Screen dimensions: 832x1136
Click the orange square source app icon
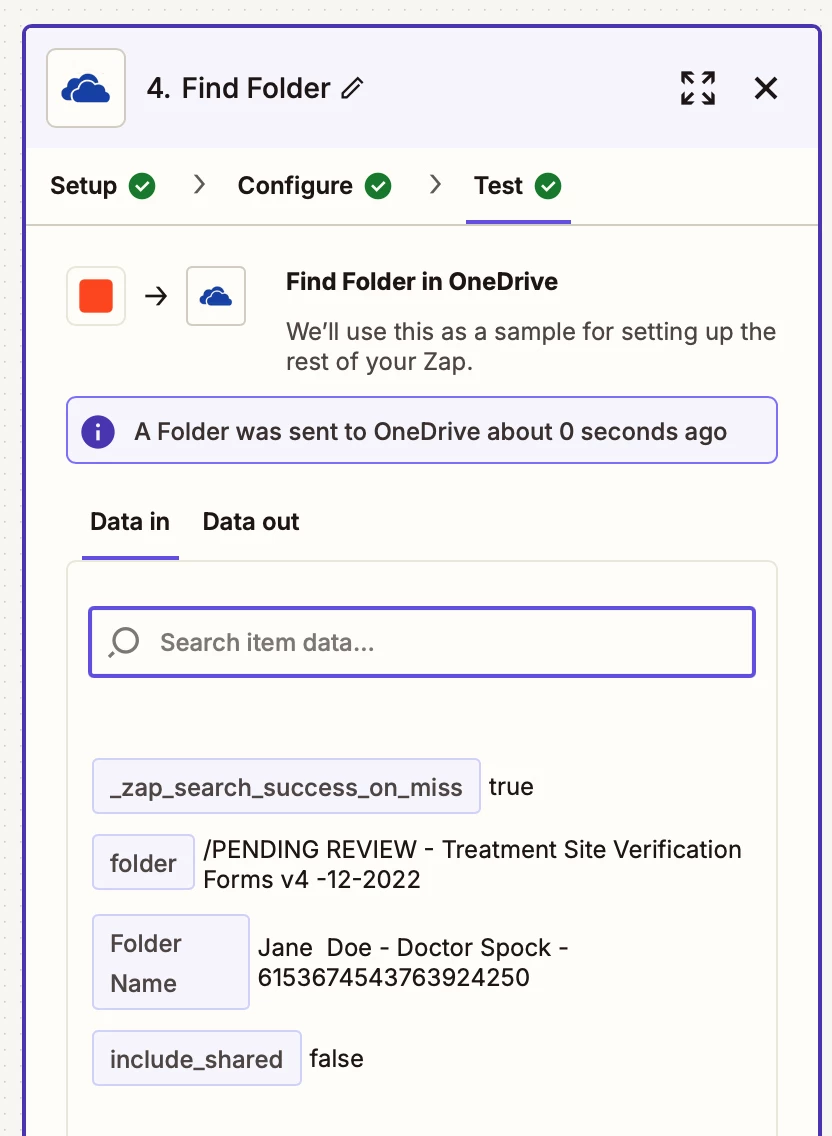[96, 296]
